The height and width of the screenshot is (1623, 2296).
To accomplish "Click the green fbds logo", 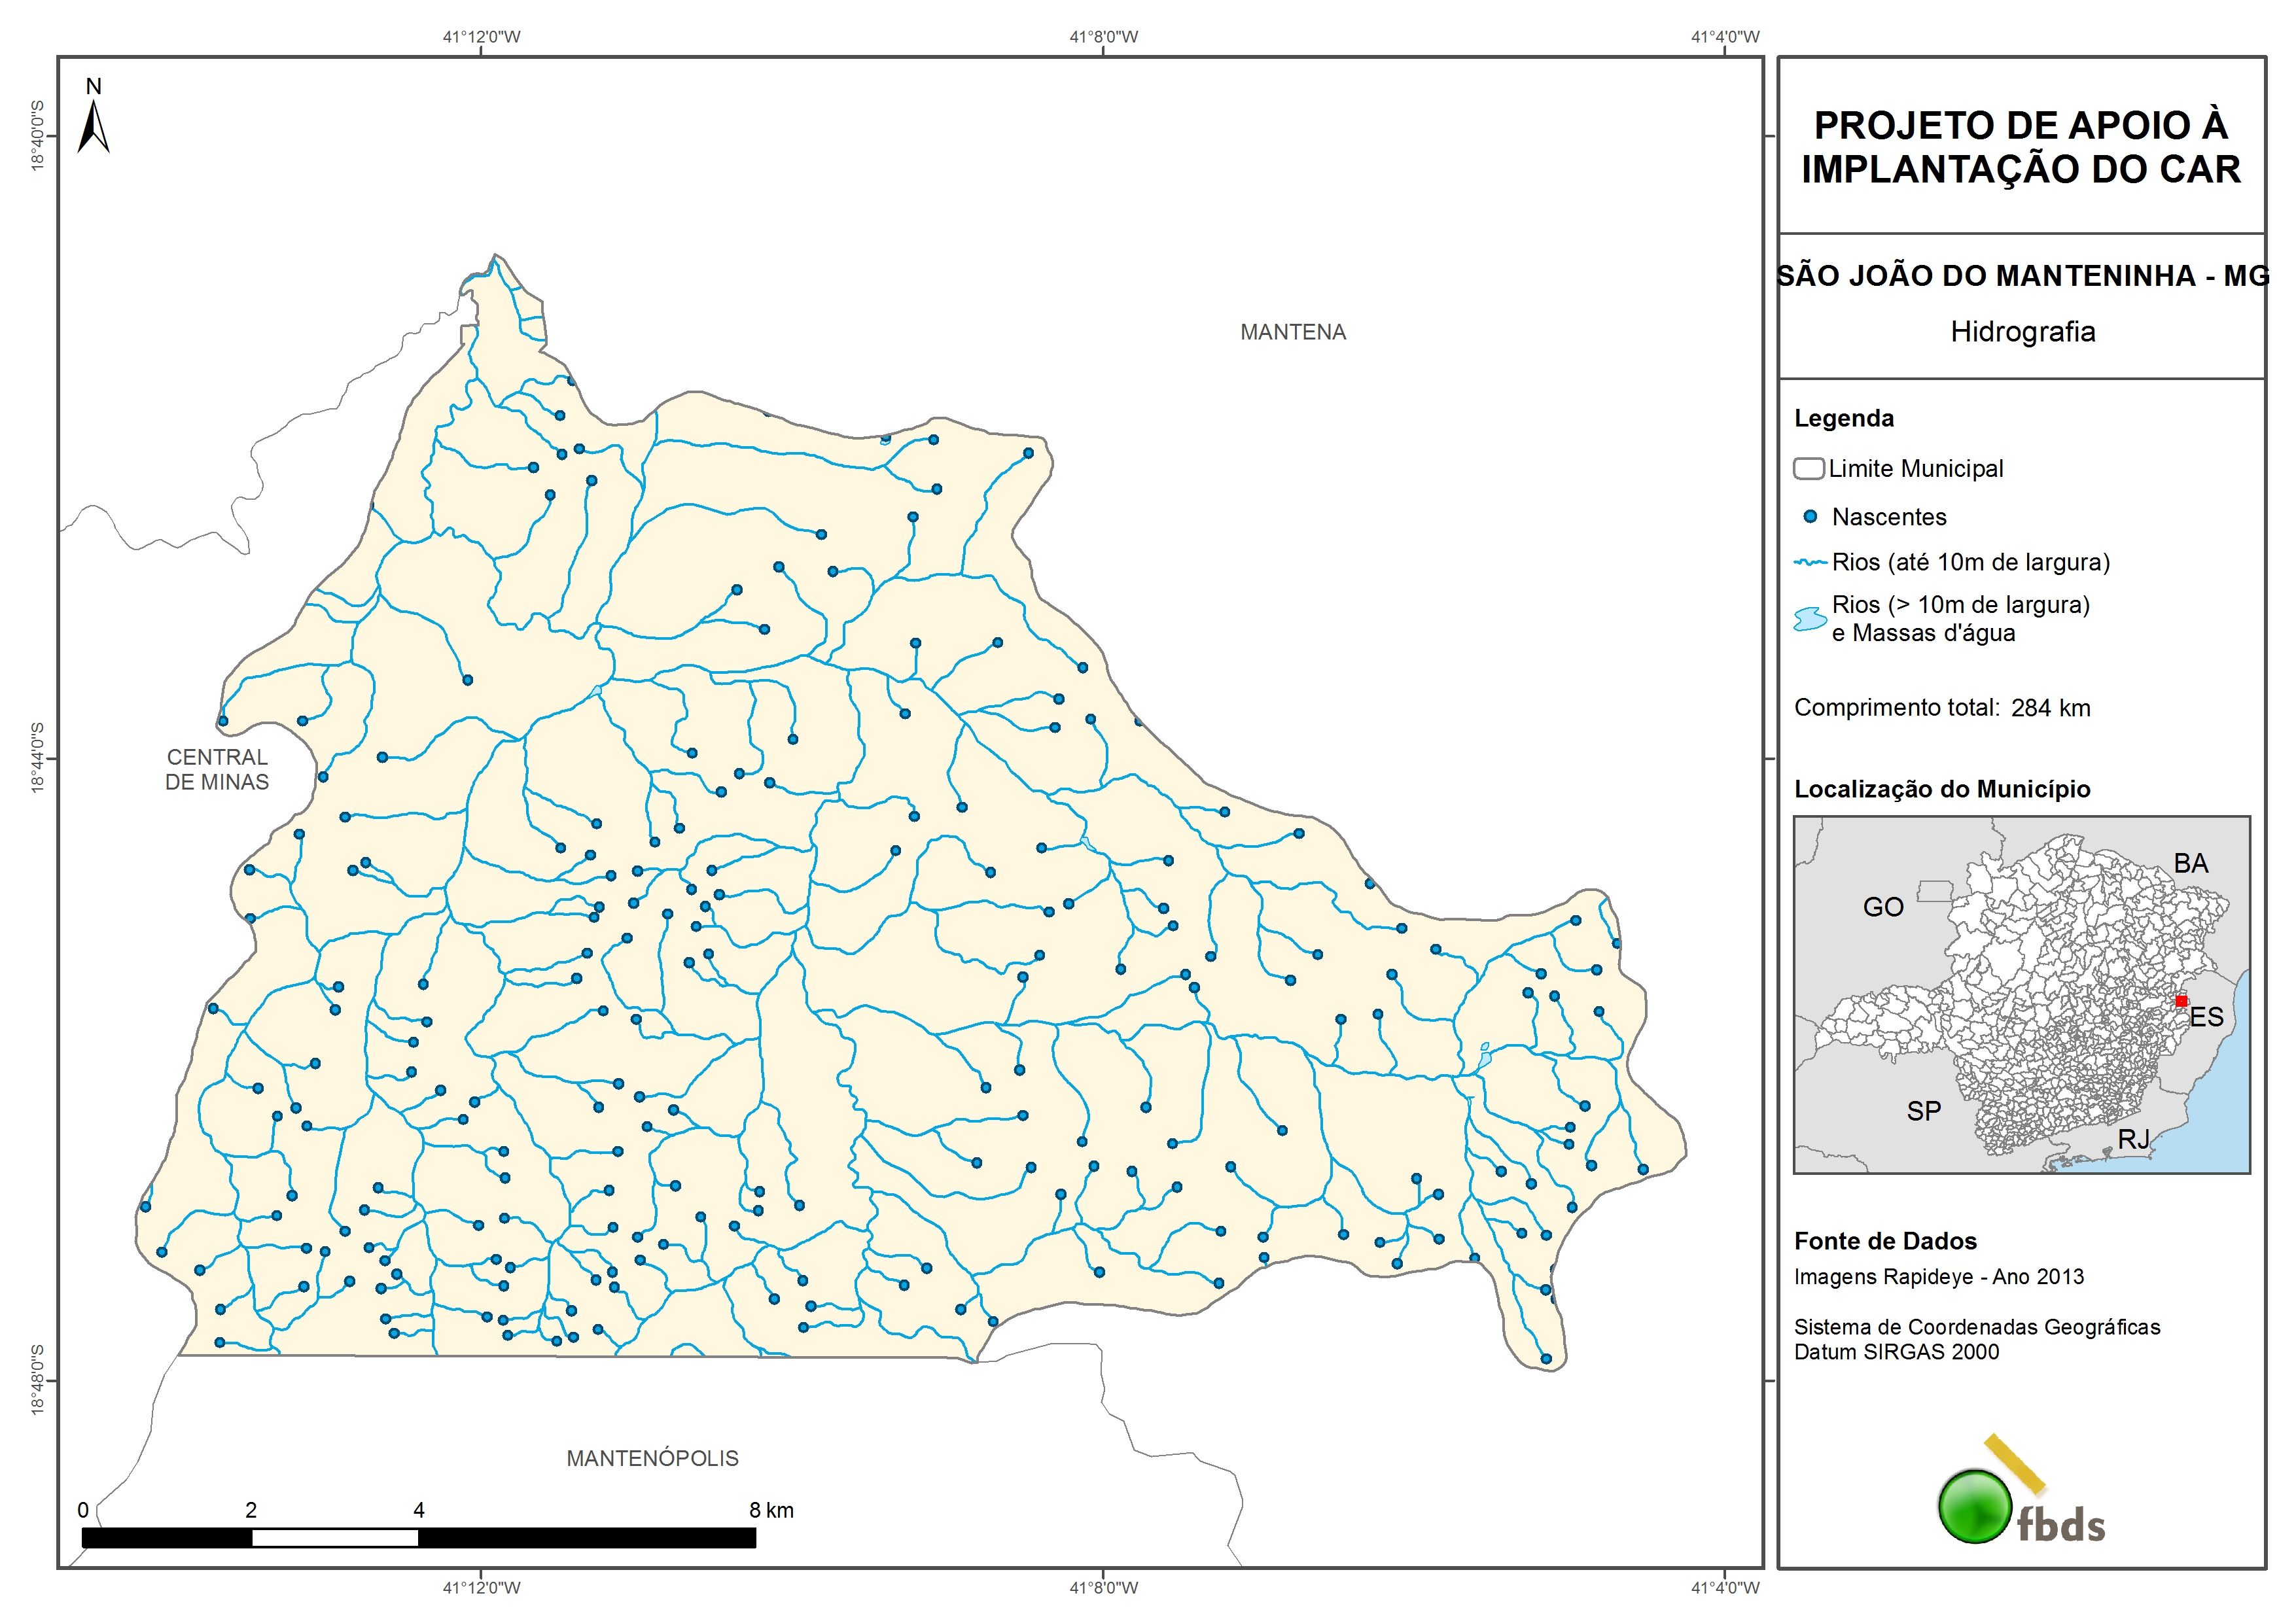I will click(x=1975, y=1507).
